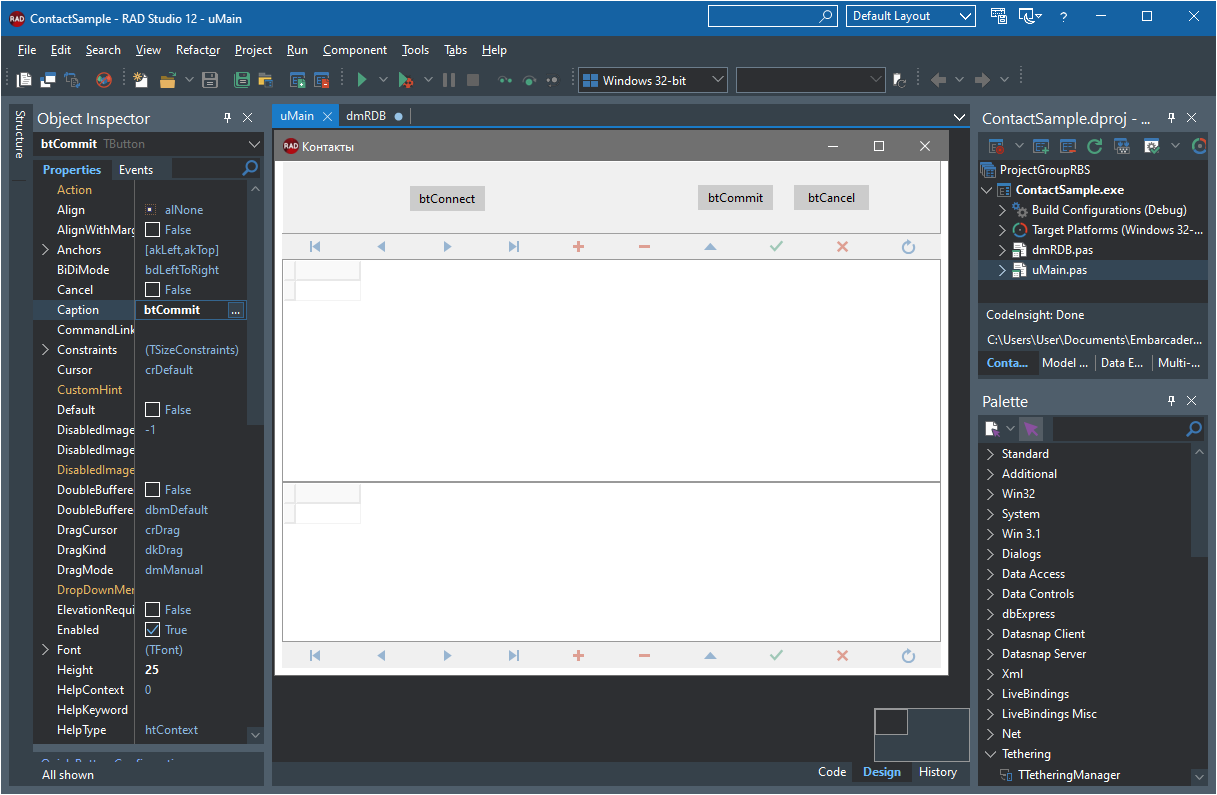This screenshot has height=795, width=1217.
Task: Expand the Target Platforms node
Action: coord(1003,230)
